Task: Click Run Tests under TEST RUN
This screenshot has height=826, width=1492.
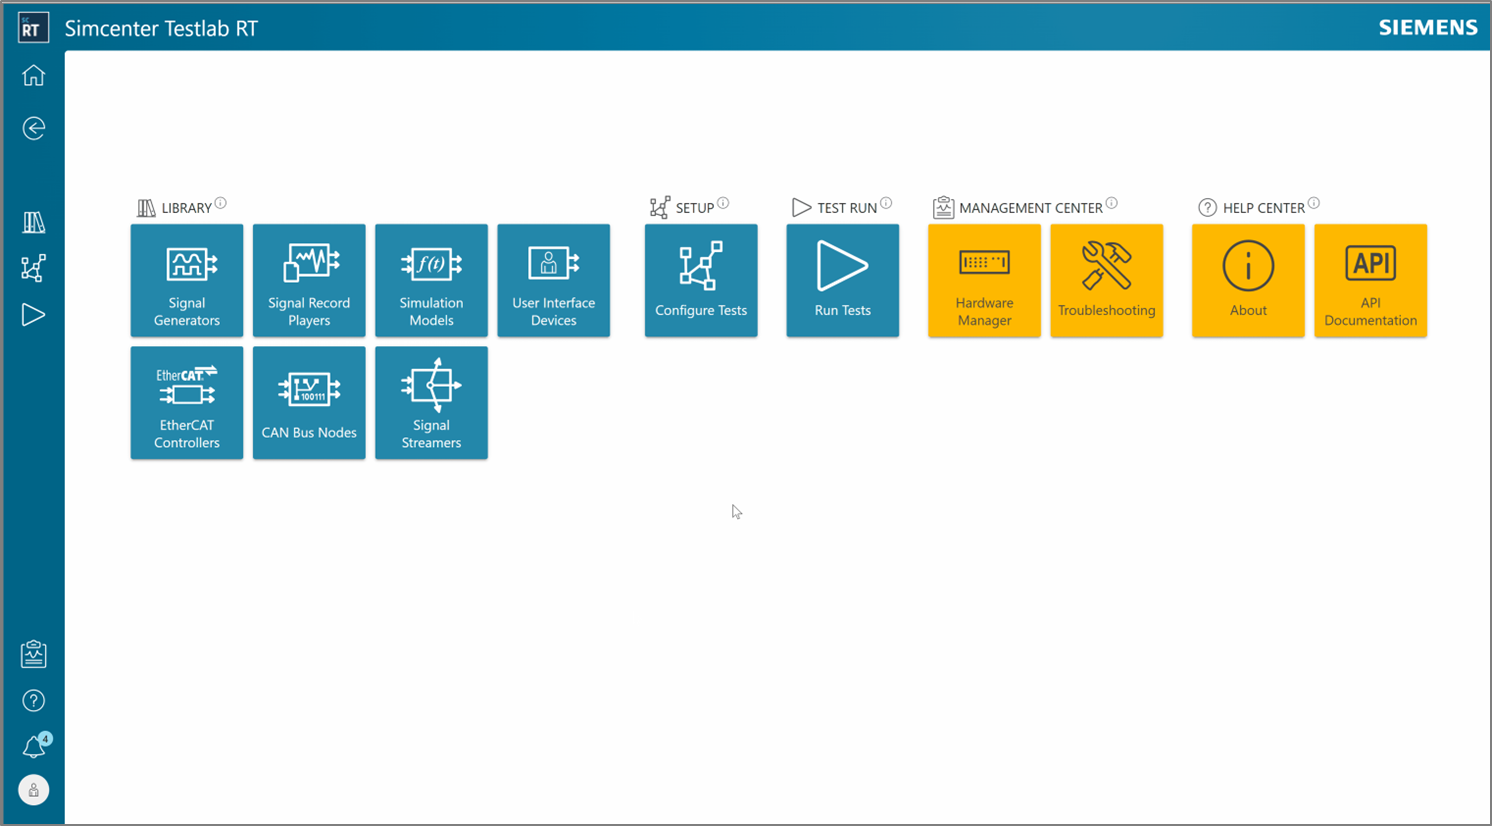Action: (842, 280)
